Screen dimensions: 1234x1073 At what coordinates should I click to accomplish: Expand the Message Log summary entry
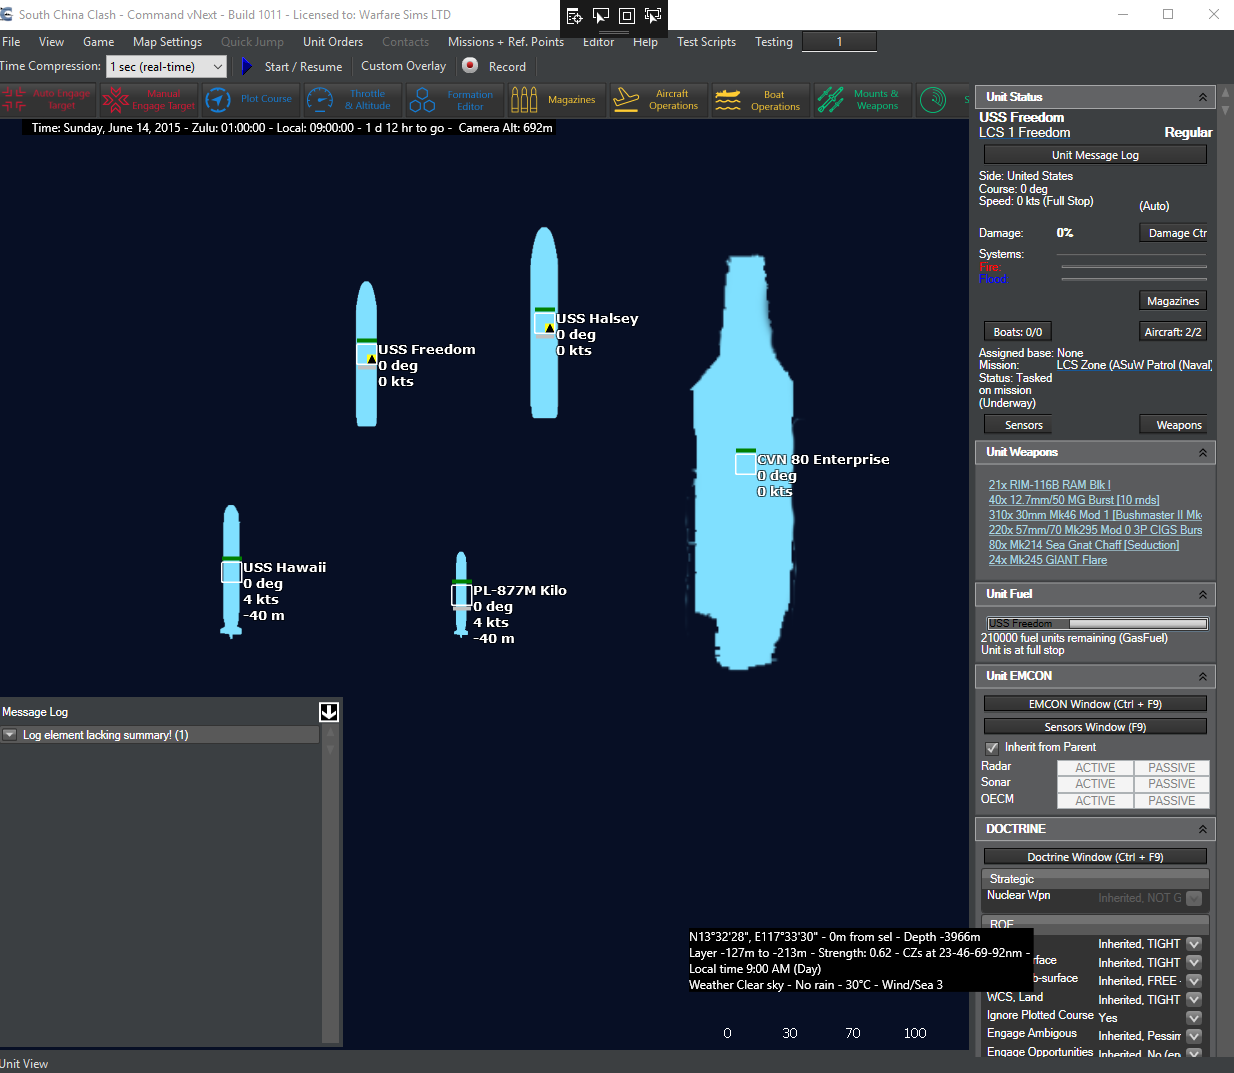click(x=10, y=735)
